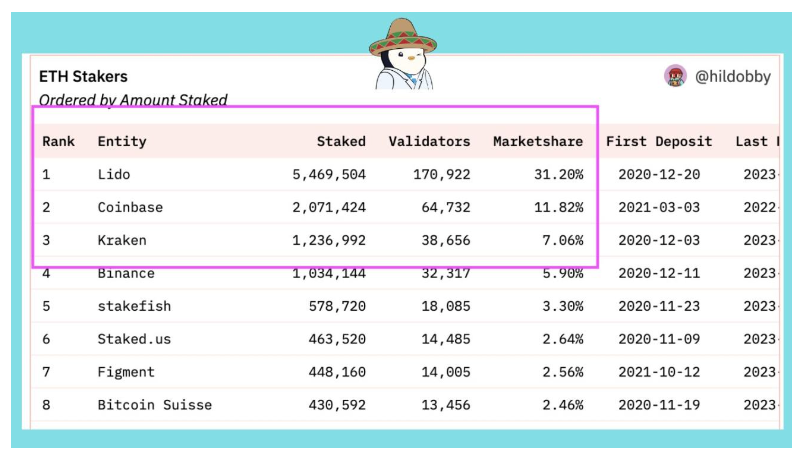The height and width of the screenshot is (453, 799).
Task: Sort by the Validators column header
Action: (430, 141)
